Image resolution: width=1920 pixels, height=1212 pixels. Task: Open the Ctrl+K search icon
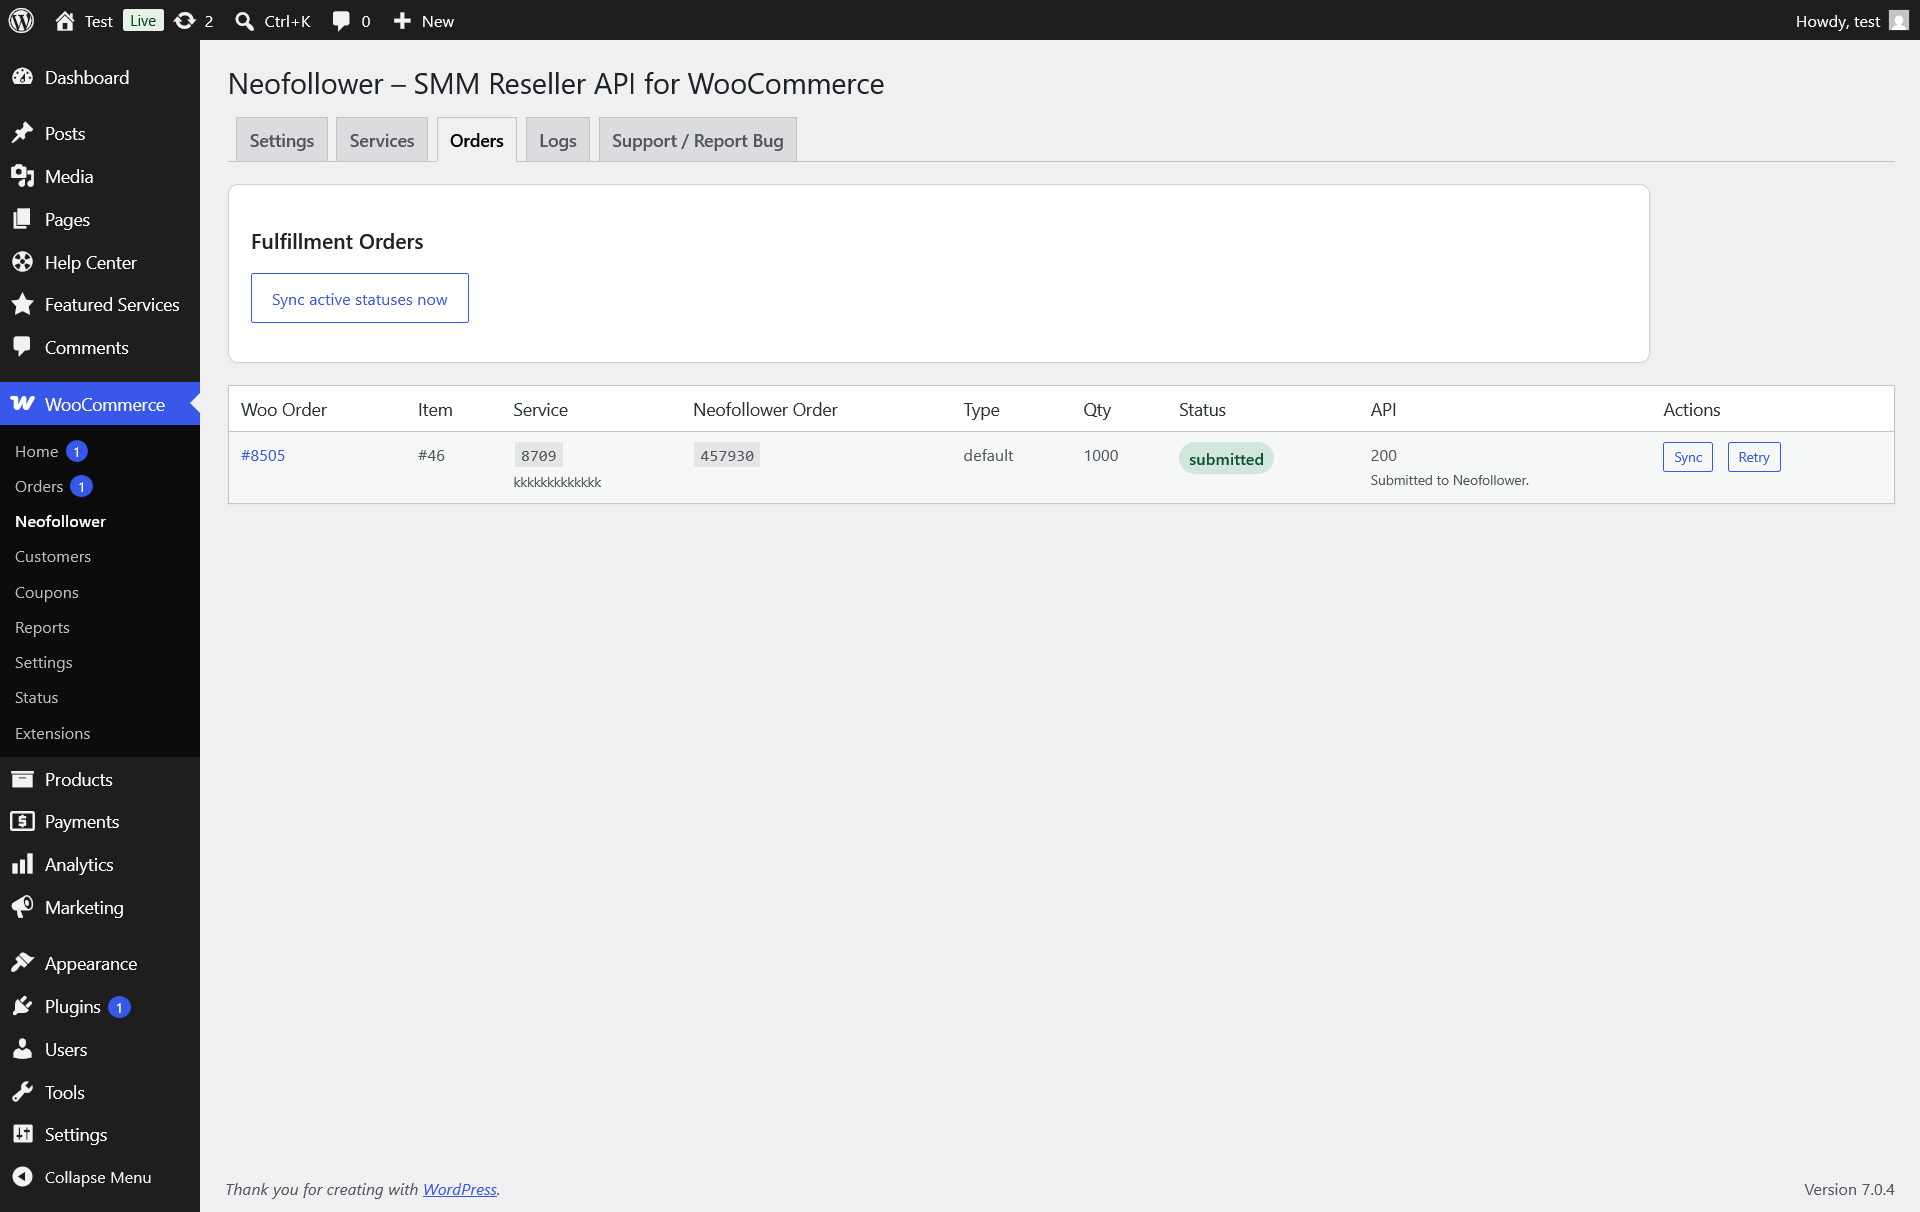pyautogui.click(x=244, y=21)
